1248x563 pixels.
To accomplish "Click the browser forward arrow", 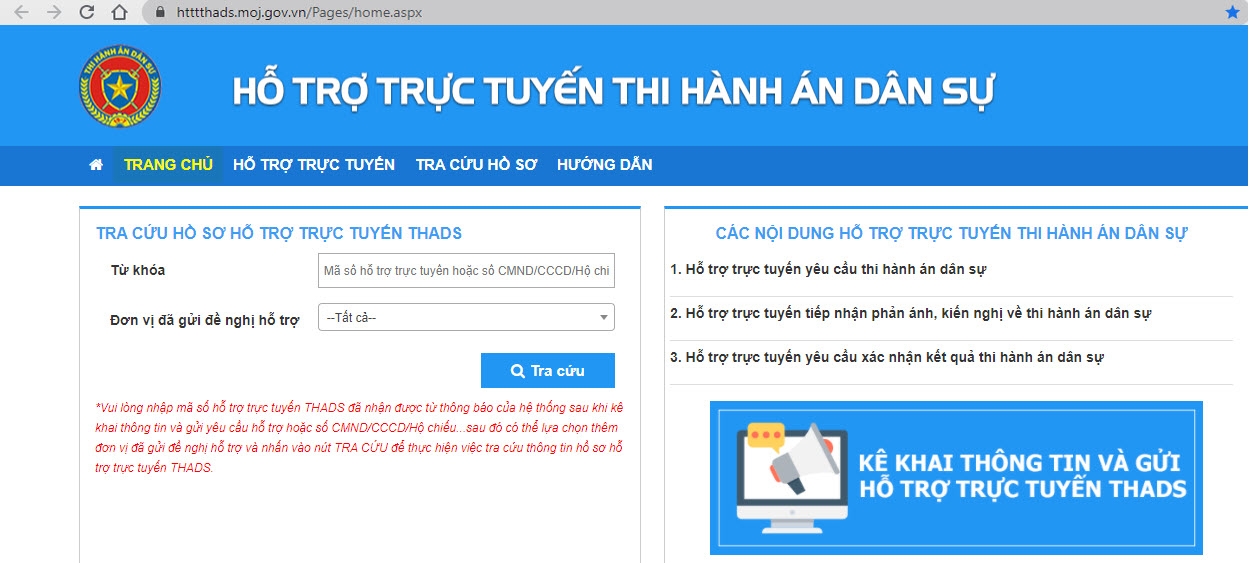I will pos(54,12).
